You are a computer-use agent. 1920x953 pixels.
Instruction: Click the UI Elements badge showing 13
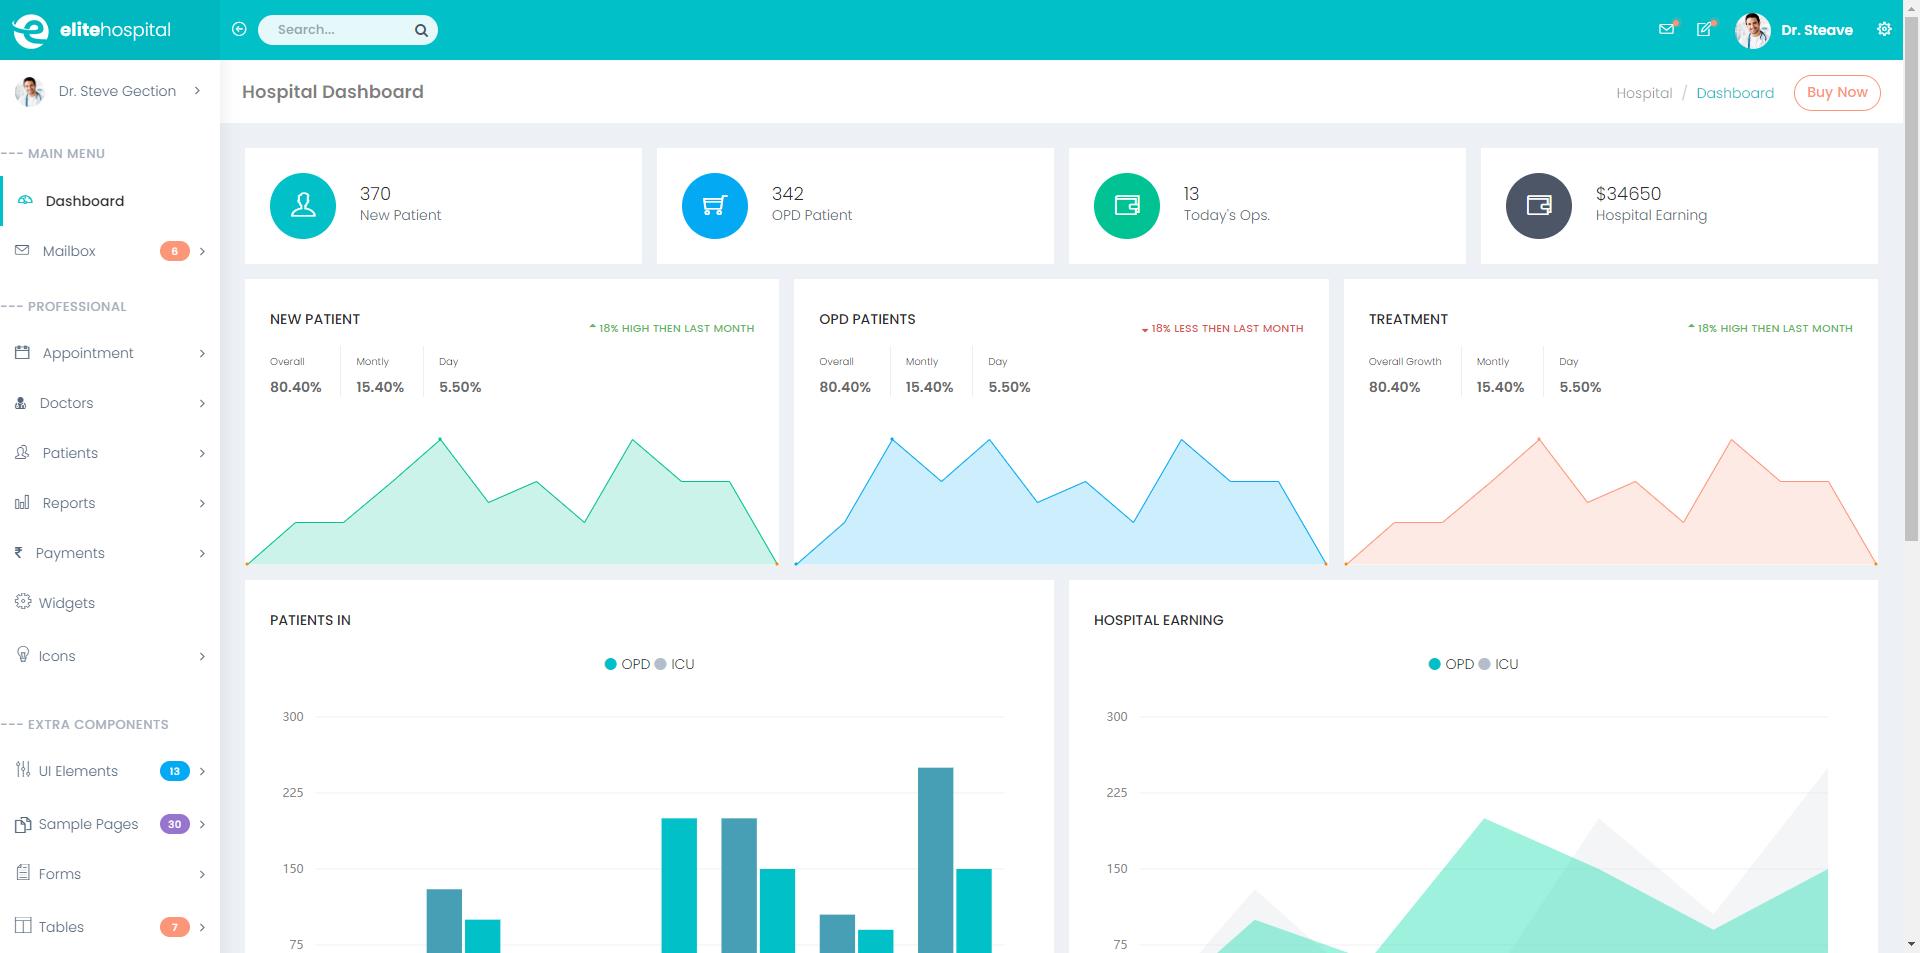174,771
